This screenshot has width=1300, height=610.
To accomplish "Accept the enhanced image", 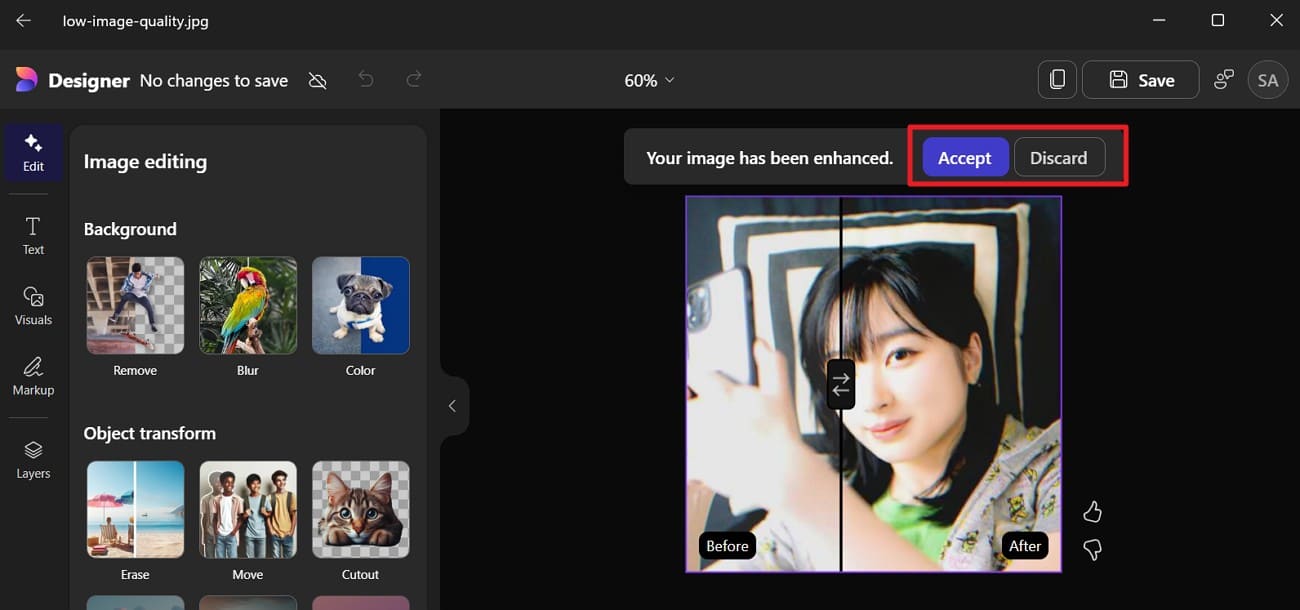I will click(x=964, y=157).
